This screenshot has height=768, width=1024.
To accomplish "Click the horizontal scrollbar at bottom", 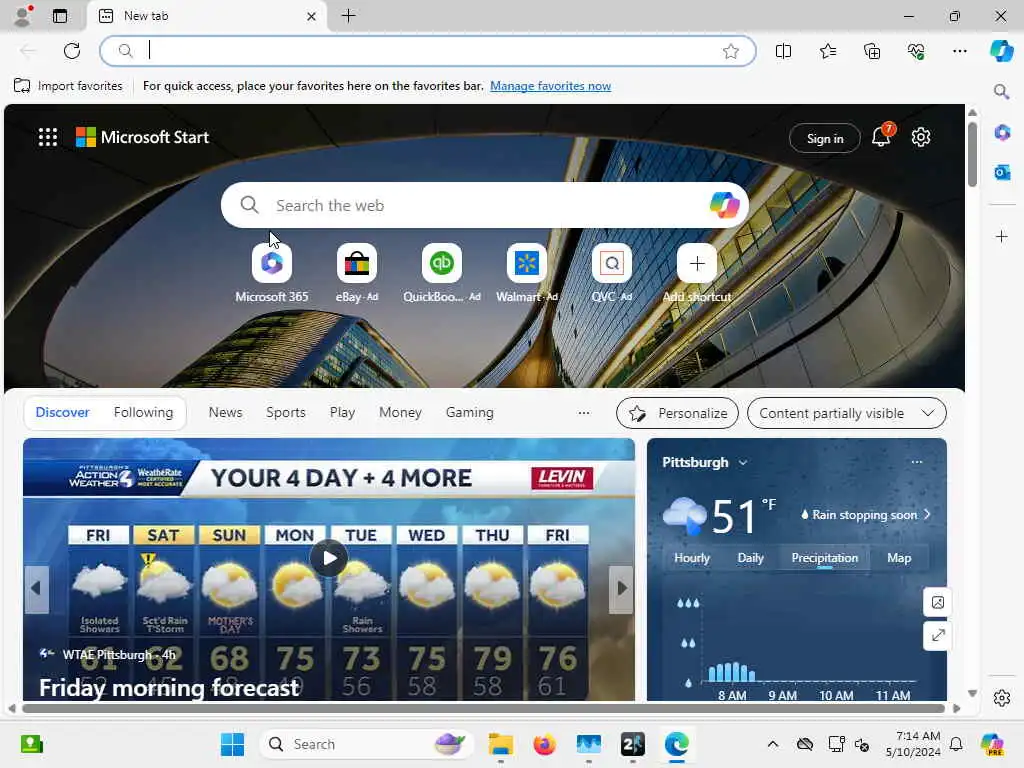I will [x=483, y=709].
